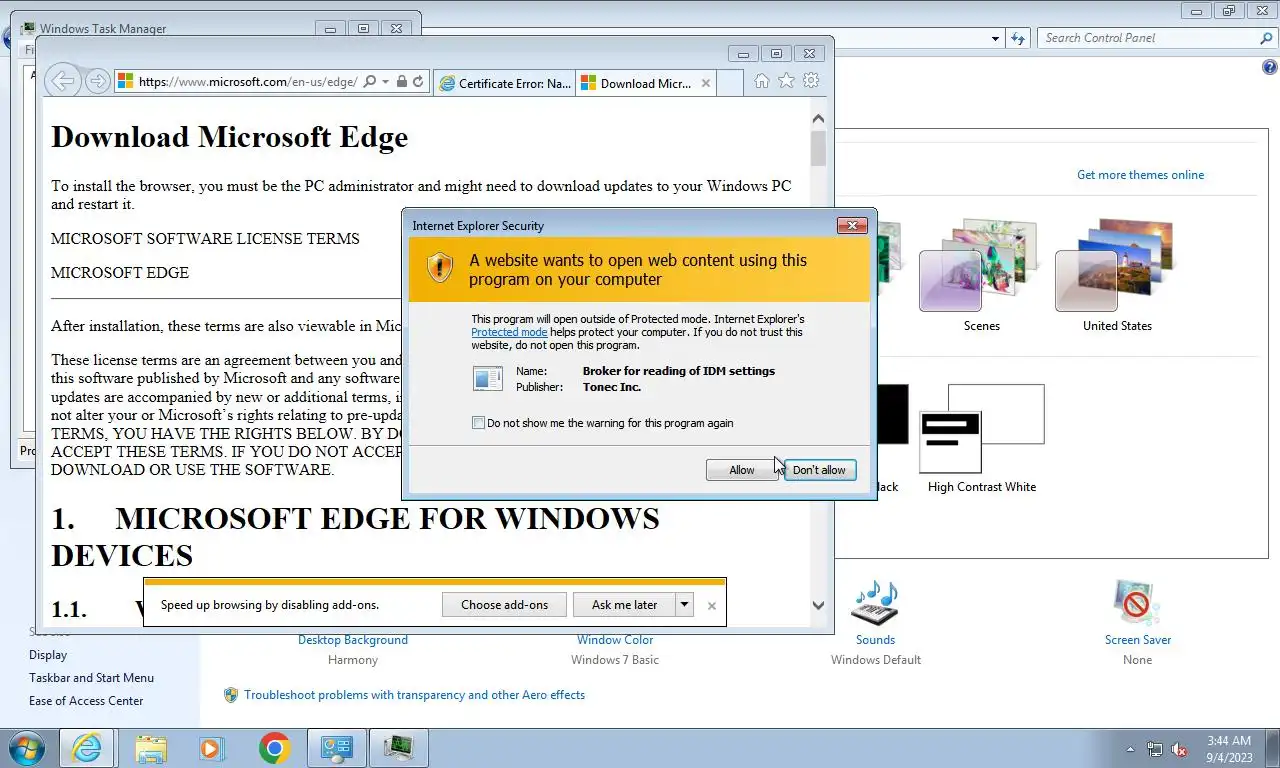Open address bar autocomplete dropdown arrow
This screenshot has width=1280, height=768.
386,82
